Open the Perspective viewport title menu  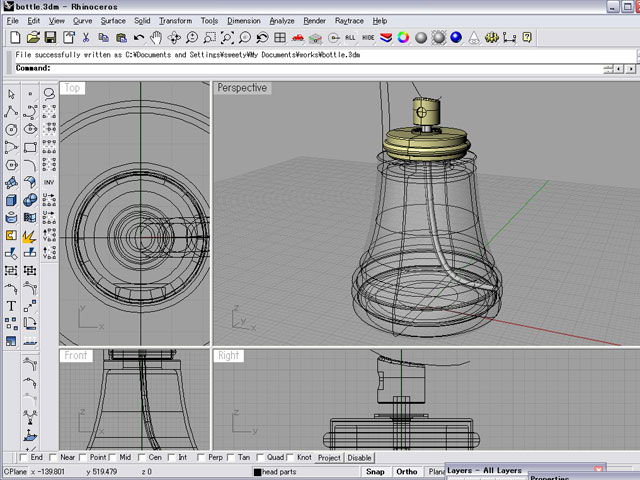(x=242, y=88)
